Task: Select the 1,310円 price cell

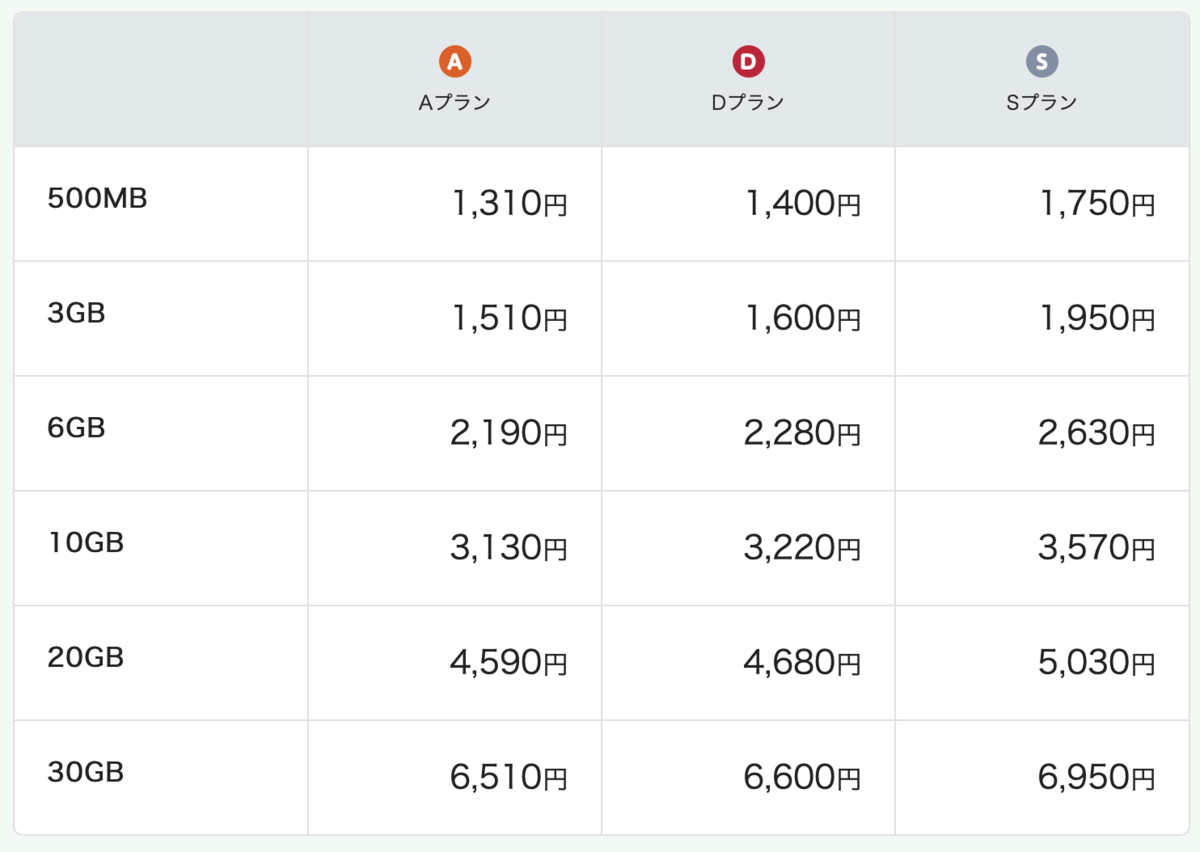Action: [509, 204]
